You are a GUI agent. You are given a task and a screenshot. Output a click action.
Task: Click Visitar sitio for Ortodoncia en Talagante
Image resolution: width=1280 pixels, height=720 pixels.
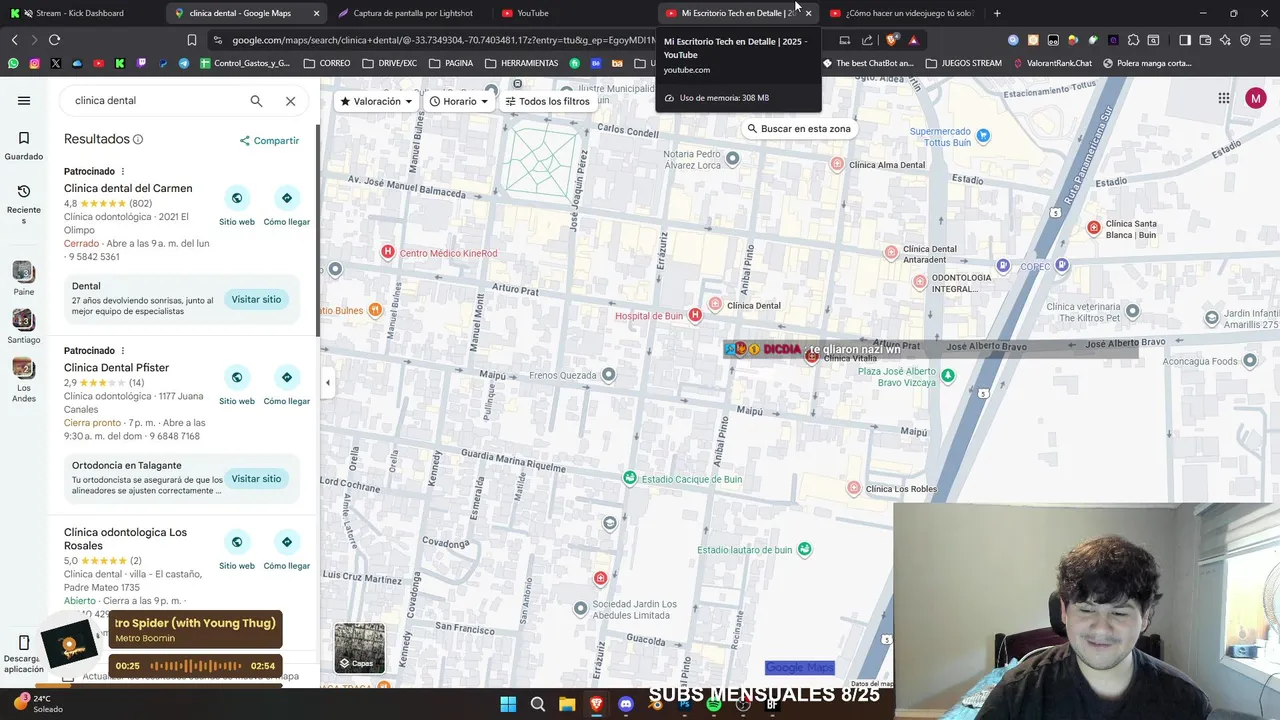coord(256,479)
